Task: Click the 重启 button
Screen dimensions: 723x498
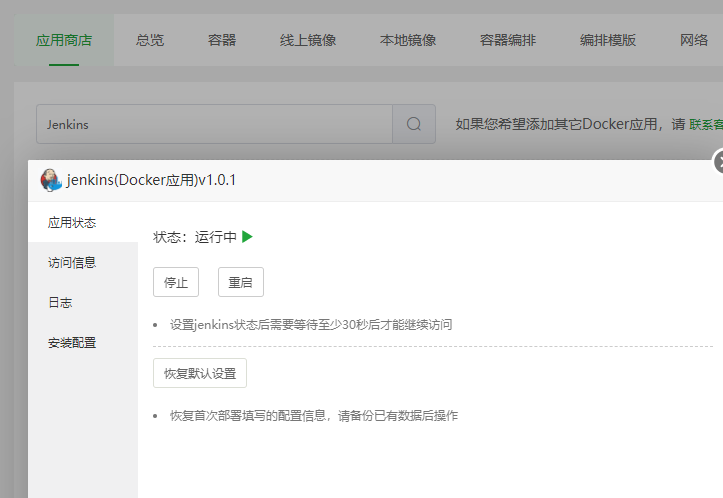Action: pyautogui.click(x=241, y=282)
